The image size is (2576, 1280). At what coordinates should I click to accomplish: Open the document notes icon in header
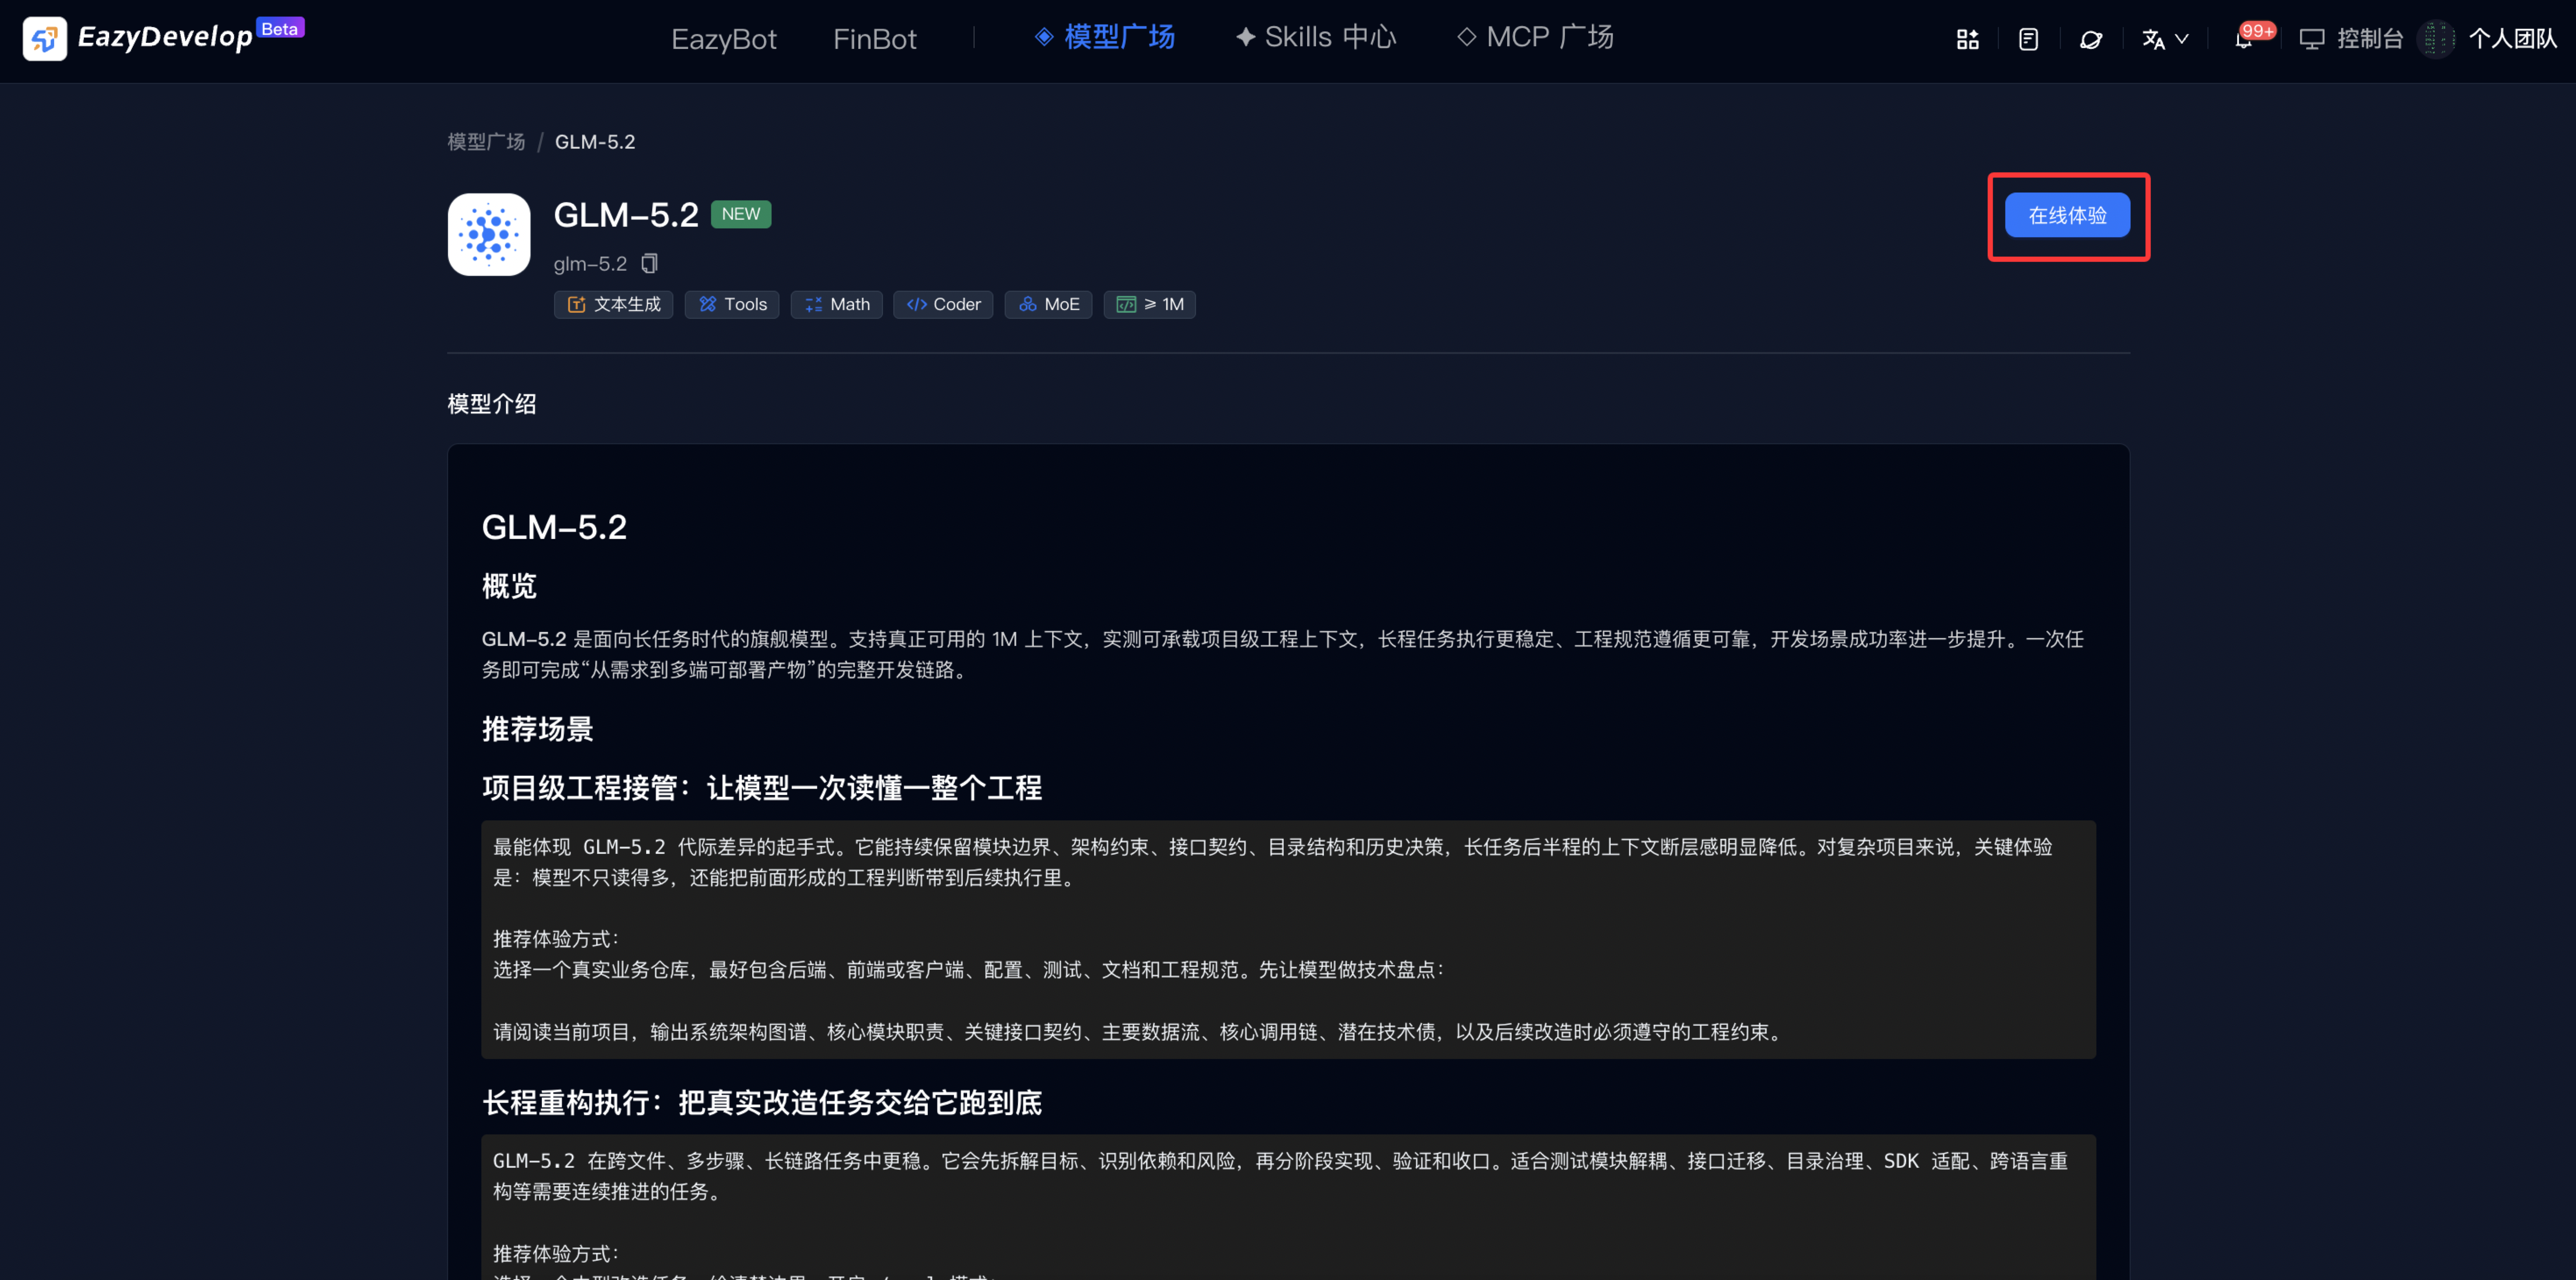[x=2028, y=39]
